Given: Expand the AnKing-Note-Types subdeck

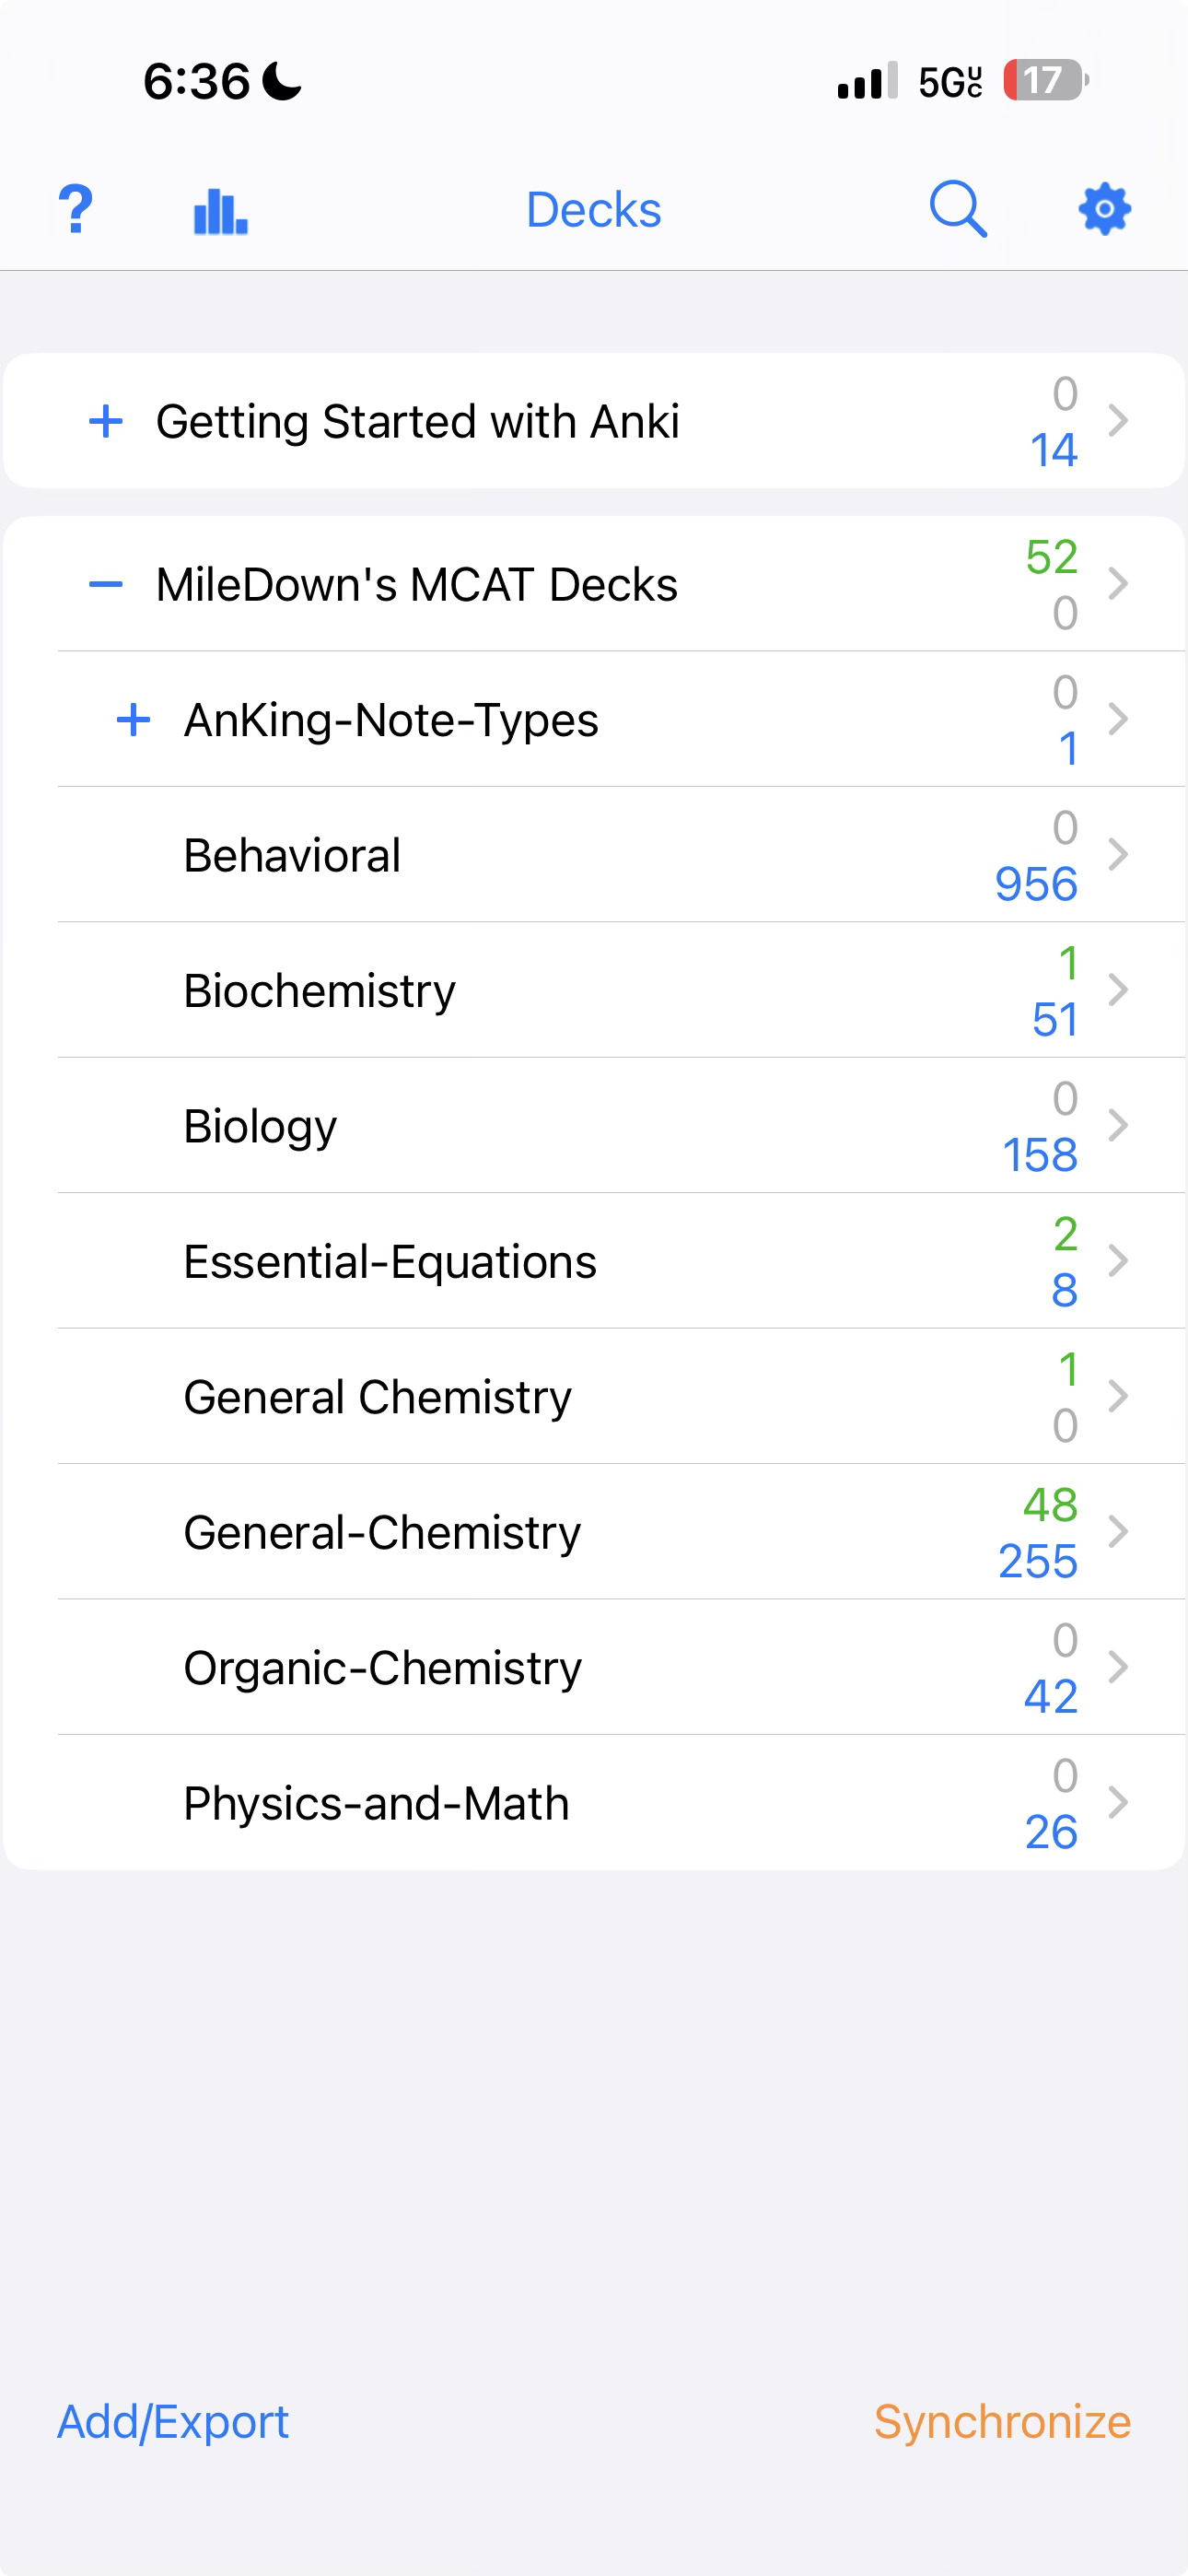Looking at the screenshot, I should tap(133, 719).
